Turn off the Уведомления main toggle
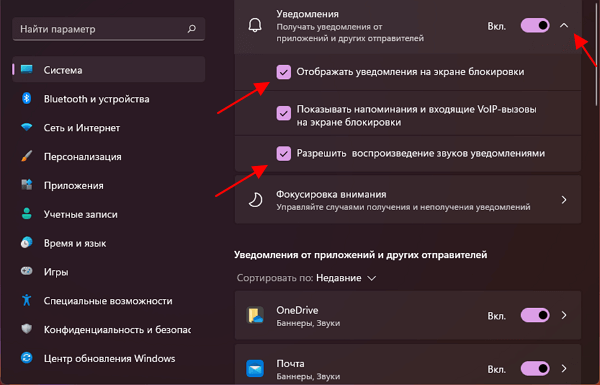The width and height of the screenshot is (600, 385). 535,26
